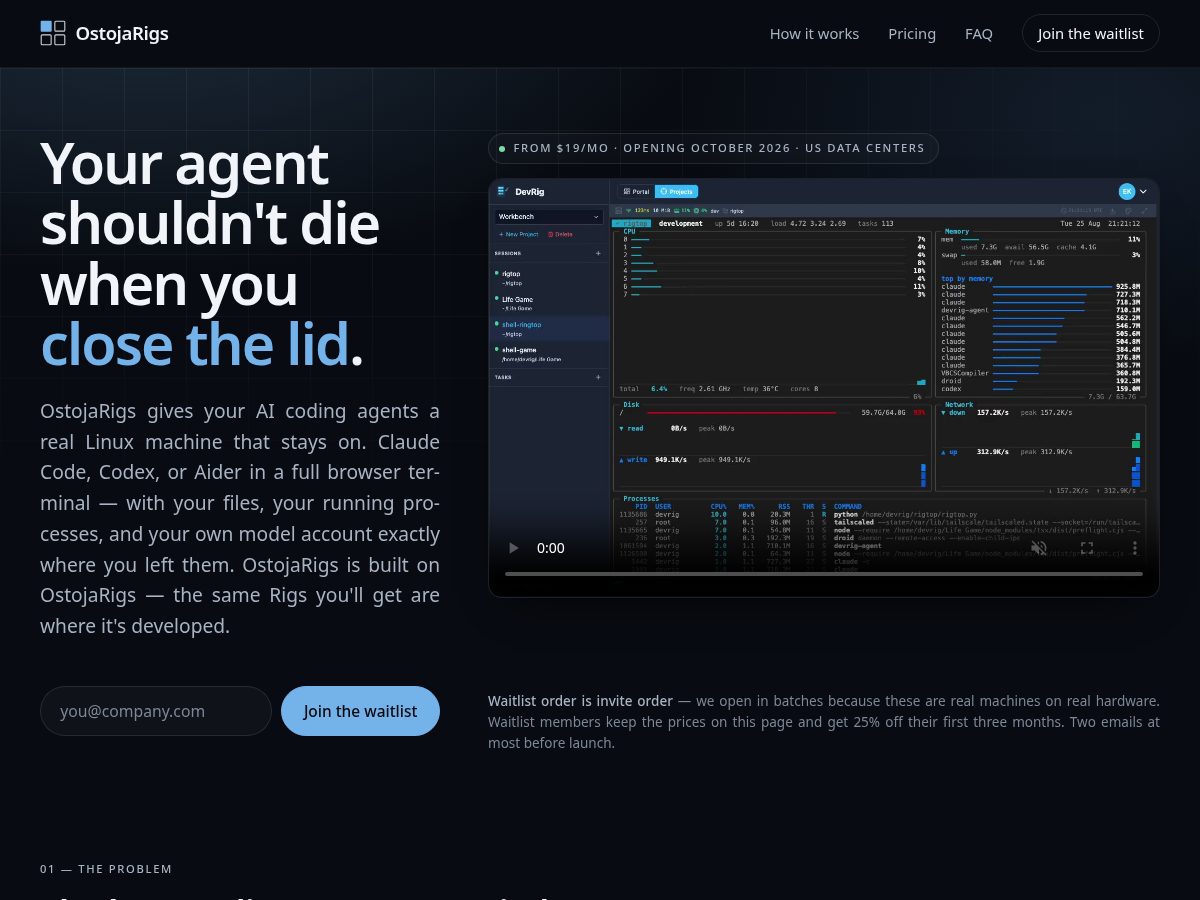
Task: Switch to the Portal tab in DevRig
Action: tap(636, 191)
